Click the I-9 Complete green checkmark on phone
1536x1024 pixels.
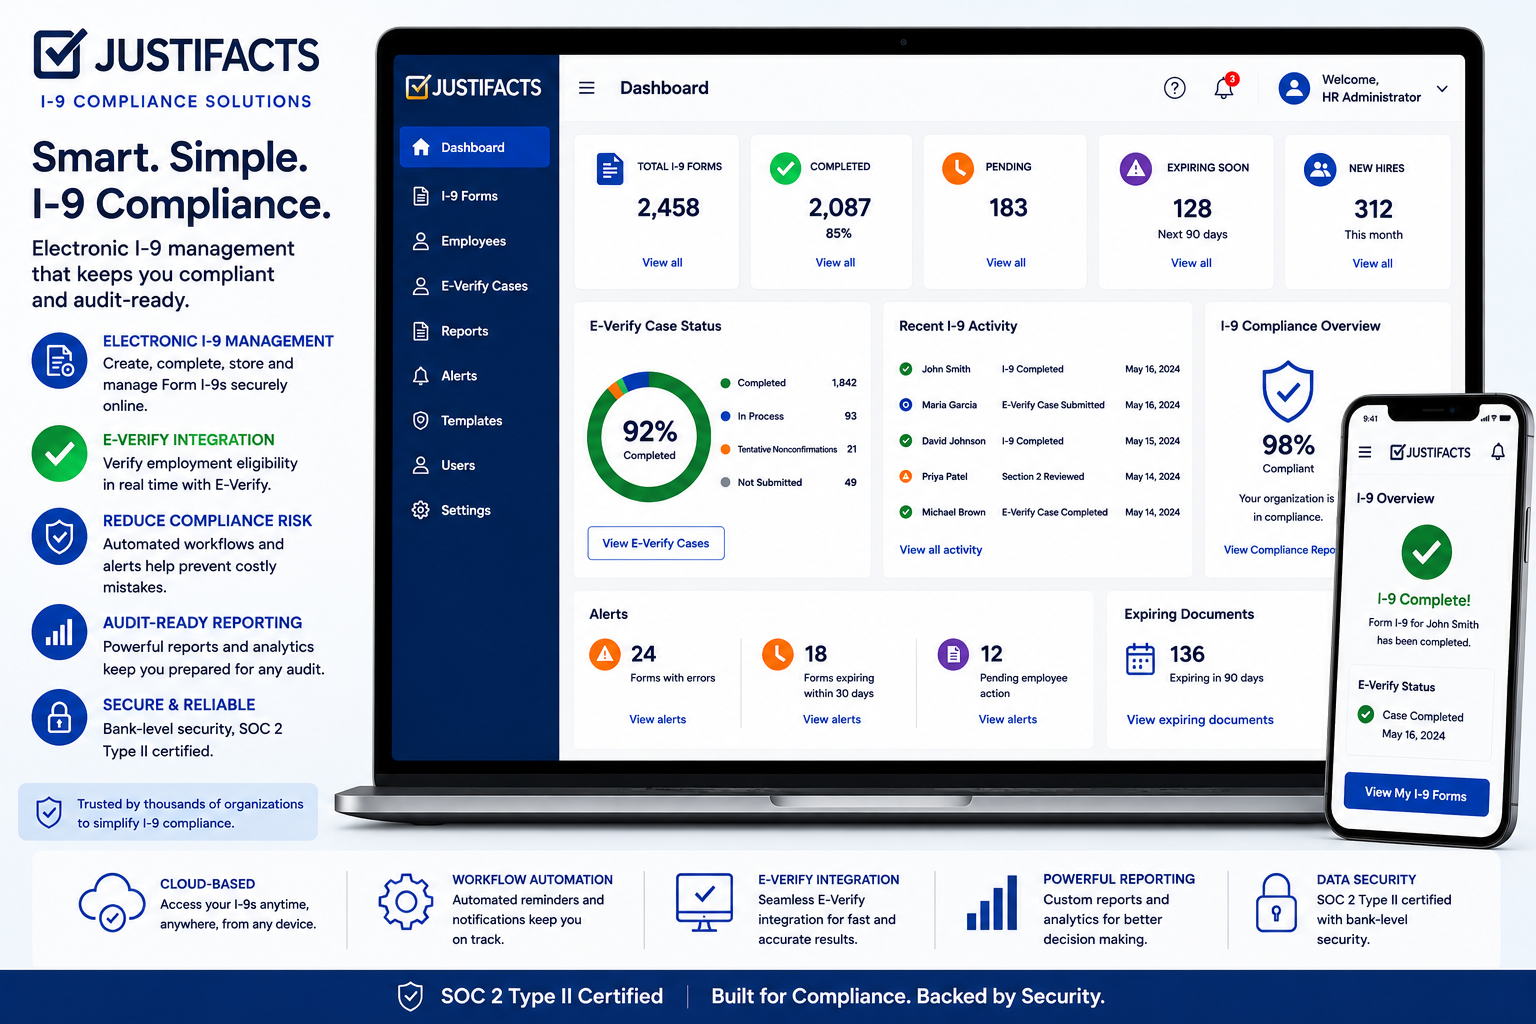click(1426, 552)
